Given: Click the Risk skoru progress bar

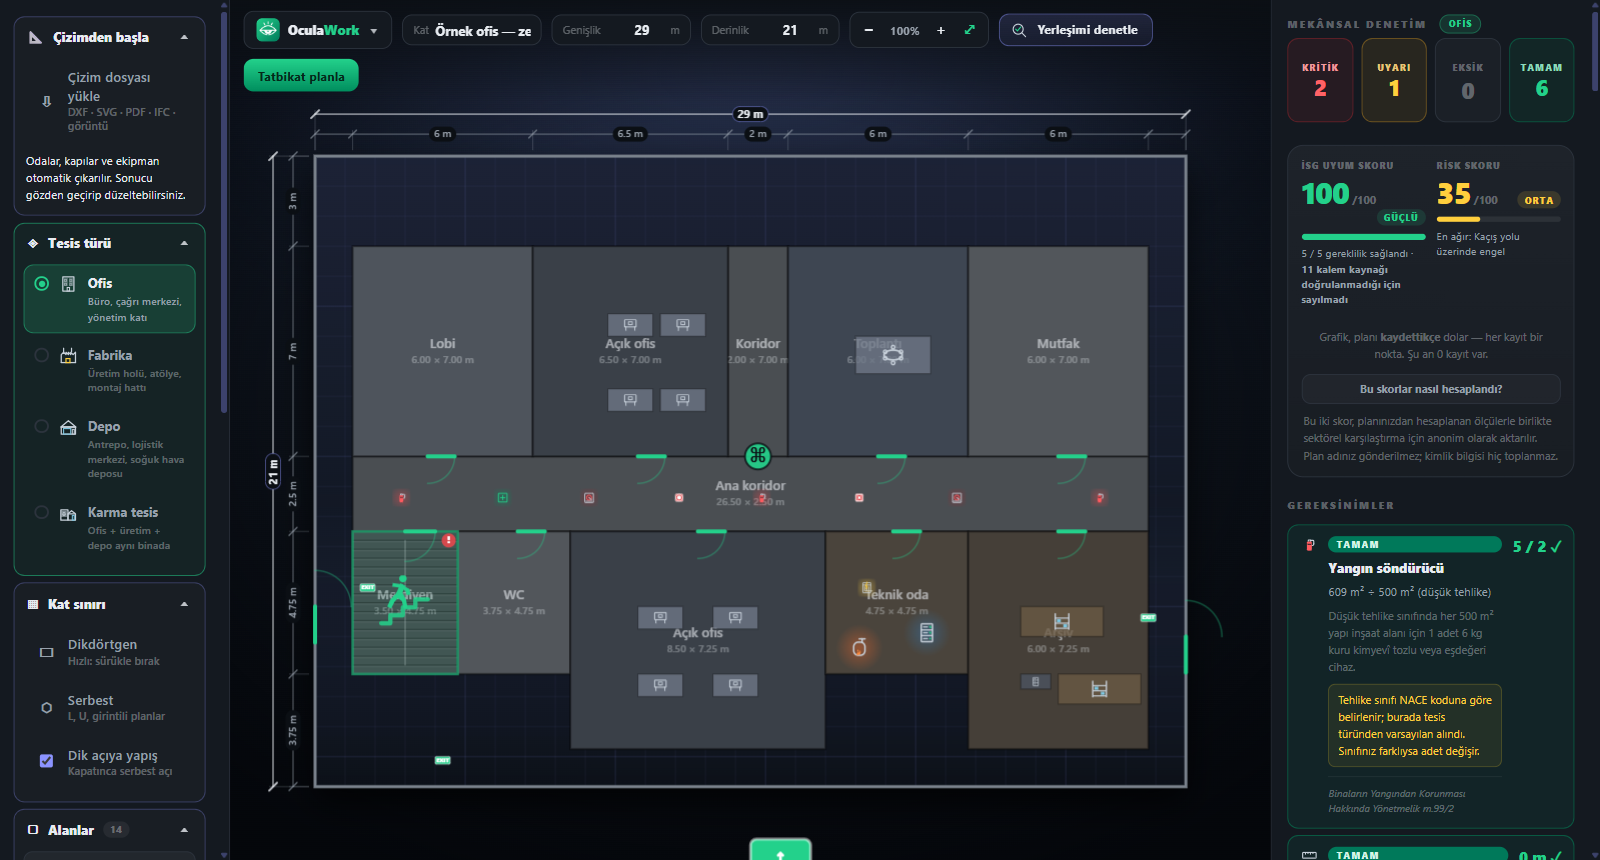Looking at the screenshot, I should 1498,219.
